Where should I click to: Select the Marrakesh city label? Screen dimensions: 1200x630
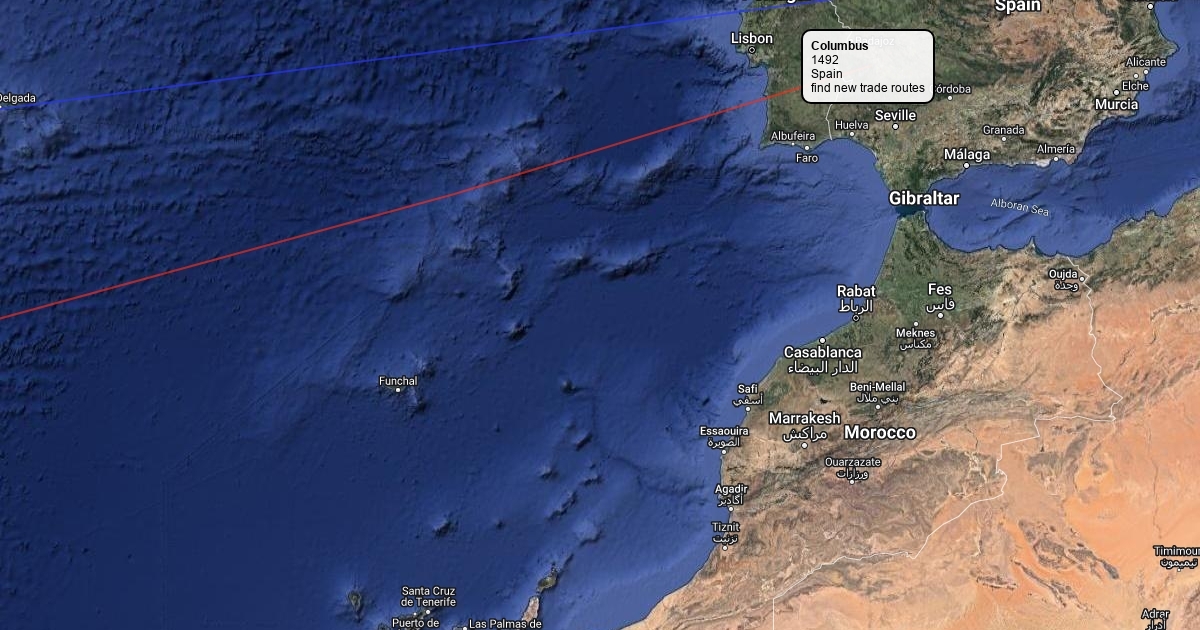click(x=805, y=418)
